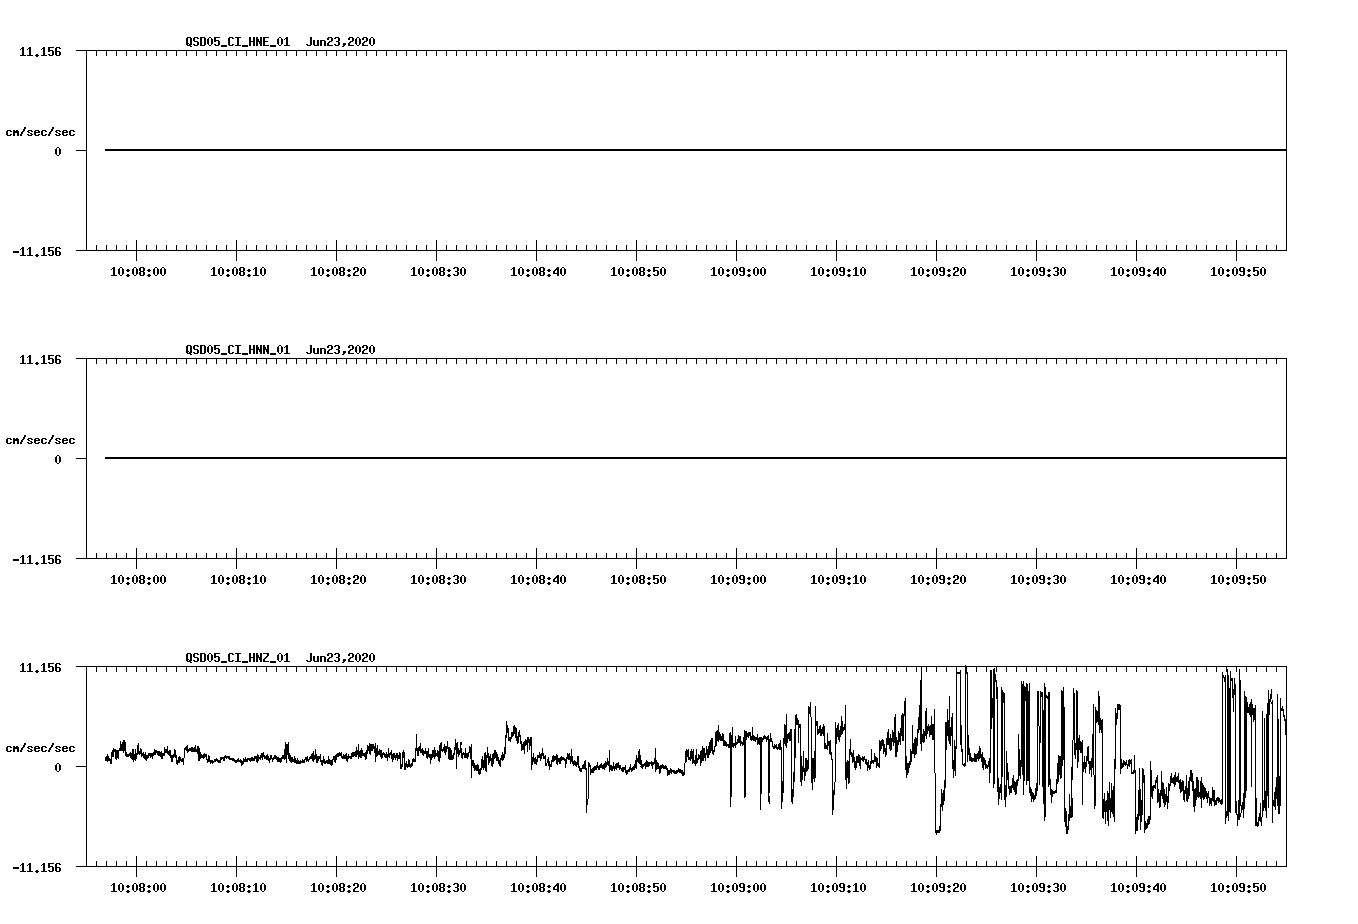Click the flat HNN trace line

point(695,458)
